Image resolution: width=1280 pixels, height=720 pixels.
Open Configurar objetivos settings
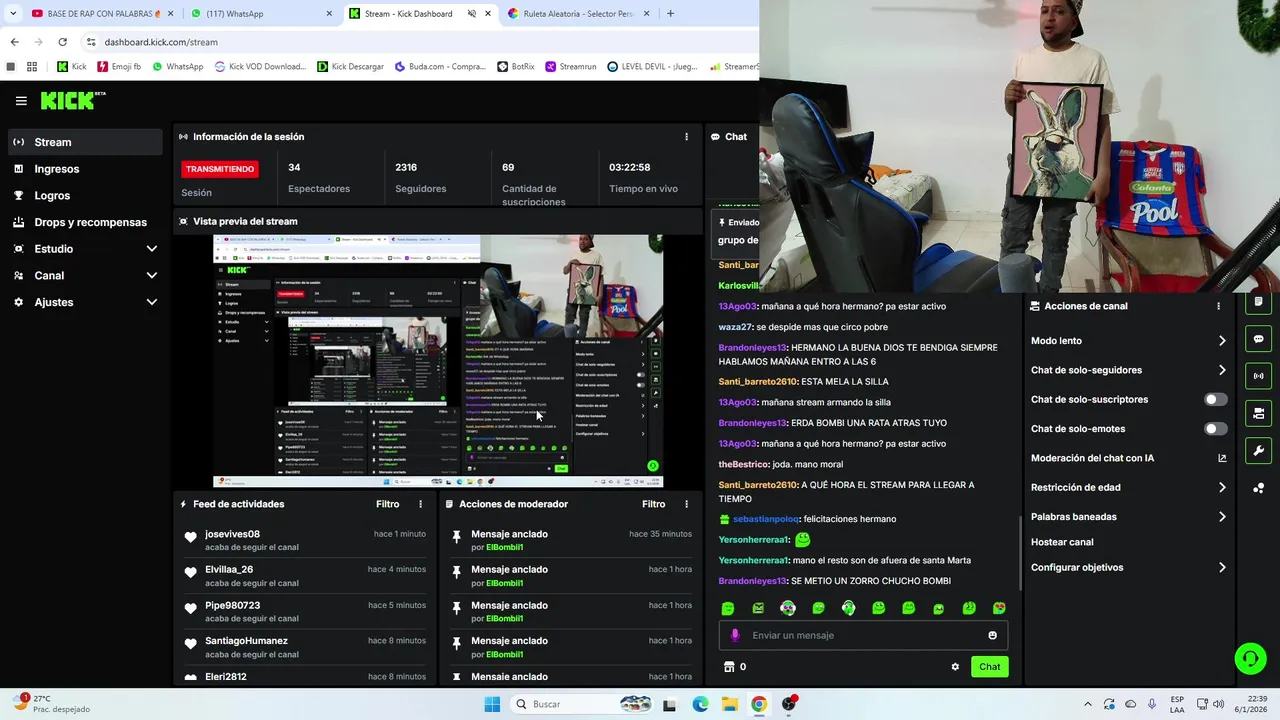(1128, 568)
